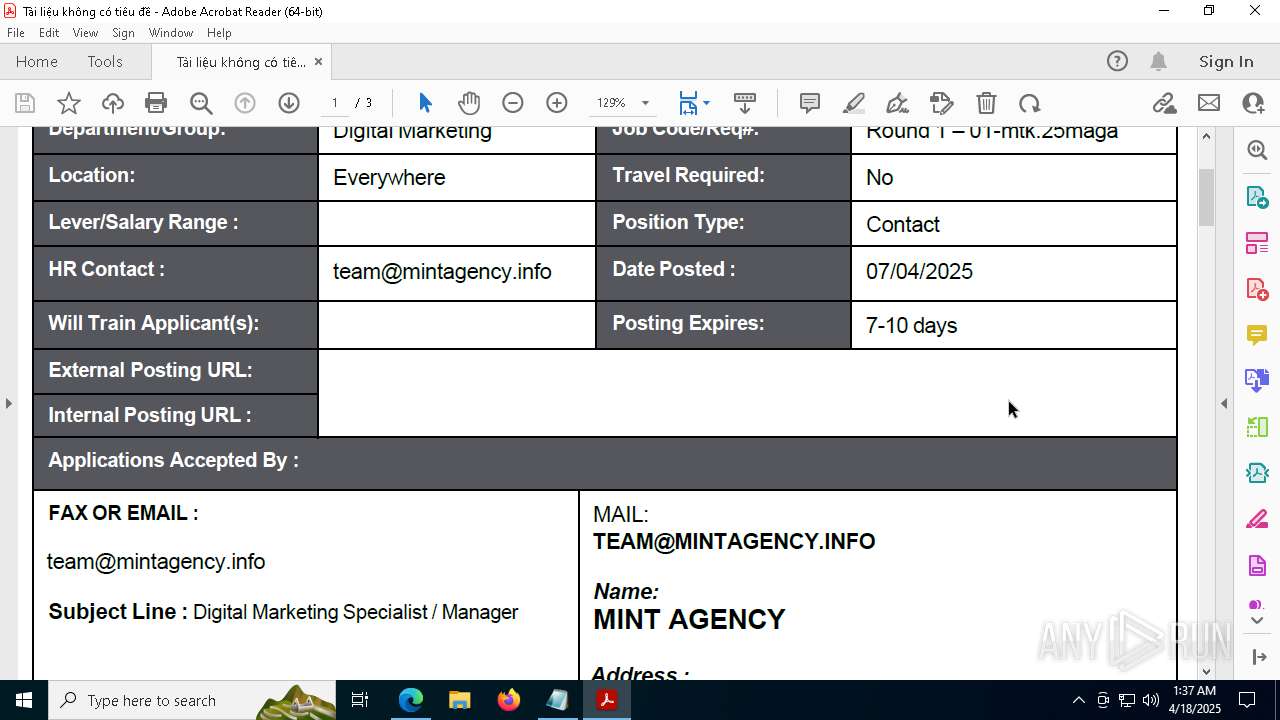Open the Edit menu

49,33
